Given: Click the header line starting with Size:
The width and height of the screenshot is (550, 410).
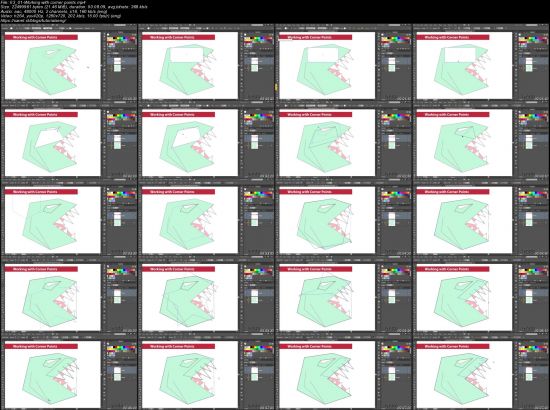Looking at the screenshot, I should click(74, 7).
